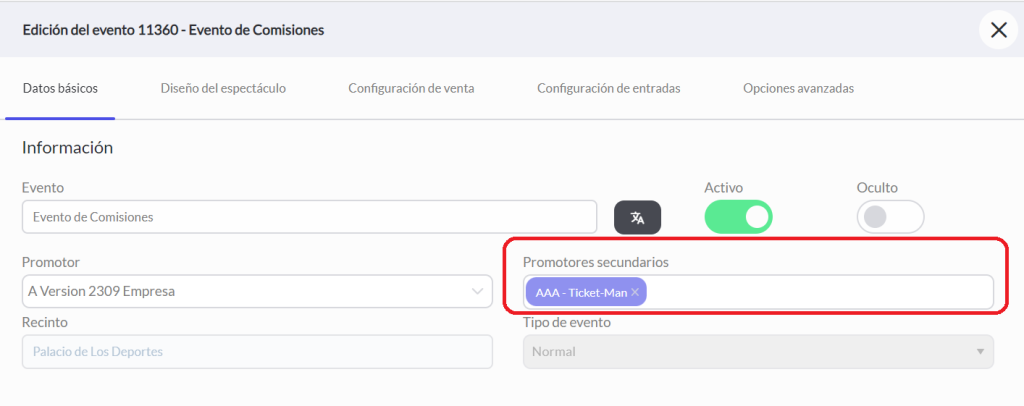Expand the Promotor dropdown chevron

pyautogui.click(x=477, y=292)
